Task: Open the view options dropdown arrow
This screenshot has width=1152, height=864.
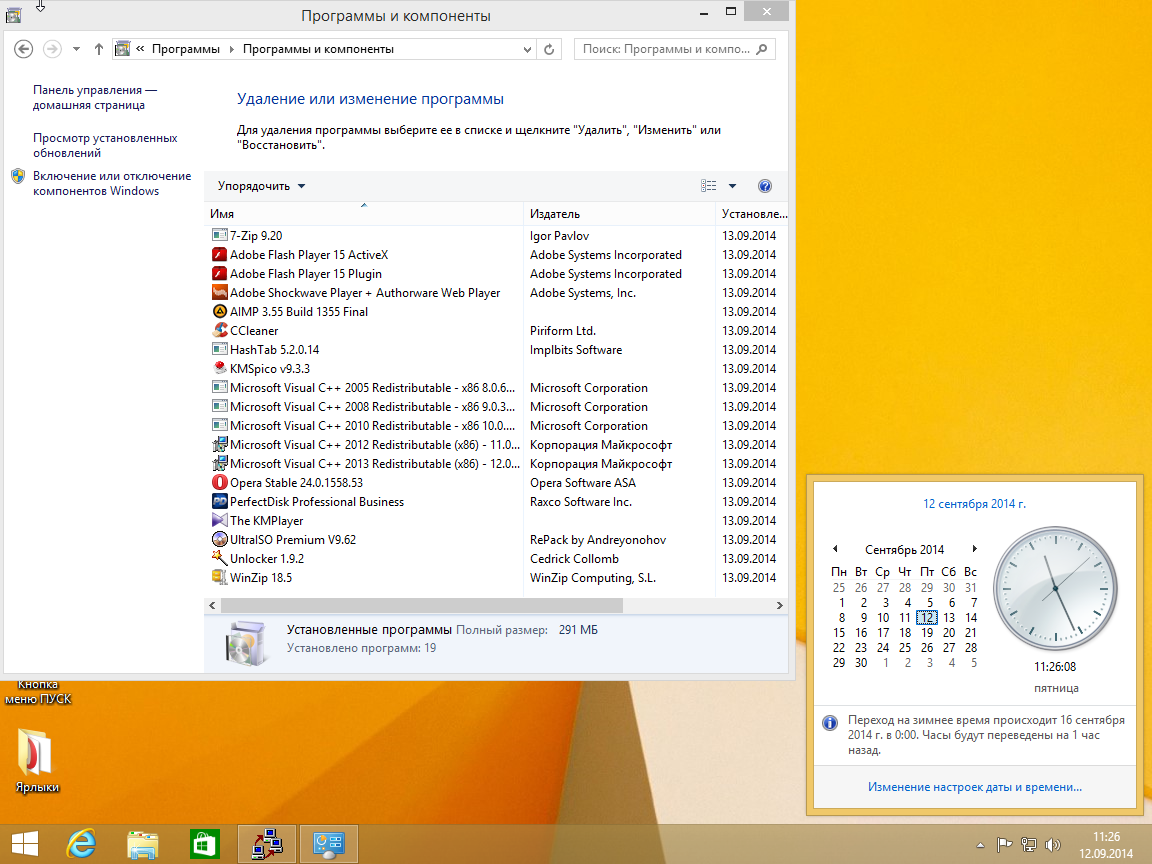Action: pyautogui.click(x=732, y=186)
